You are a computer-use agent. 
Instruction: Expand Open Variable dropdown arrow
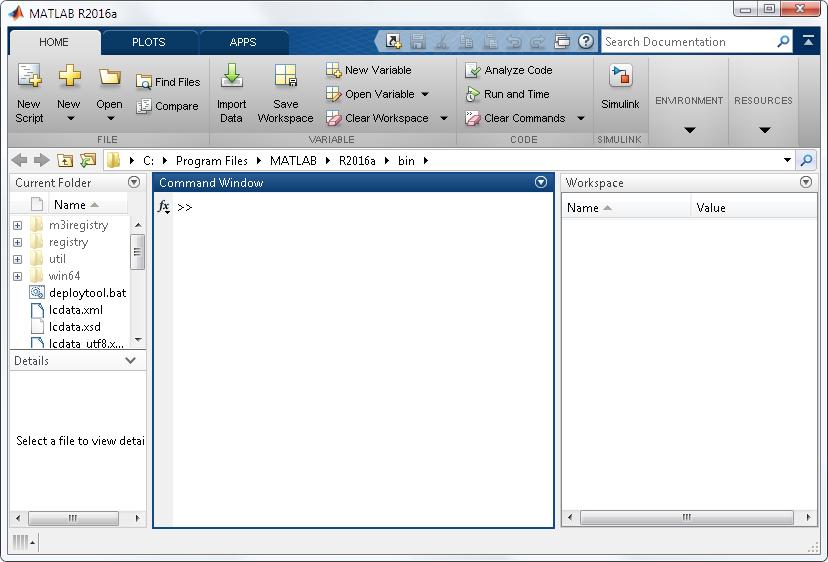pos(425,94)
